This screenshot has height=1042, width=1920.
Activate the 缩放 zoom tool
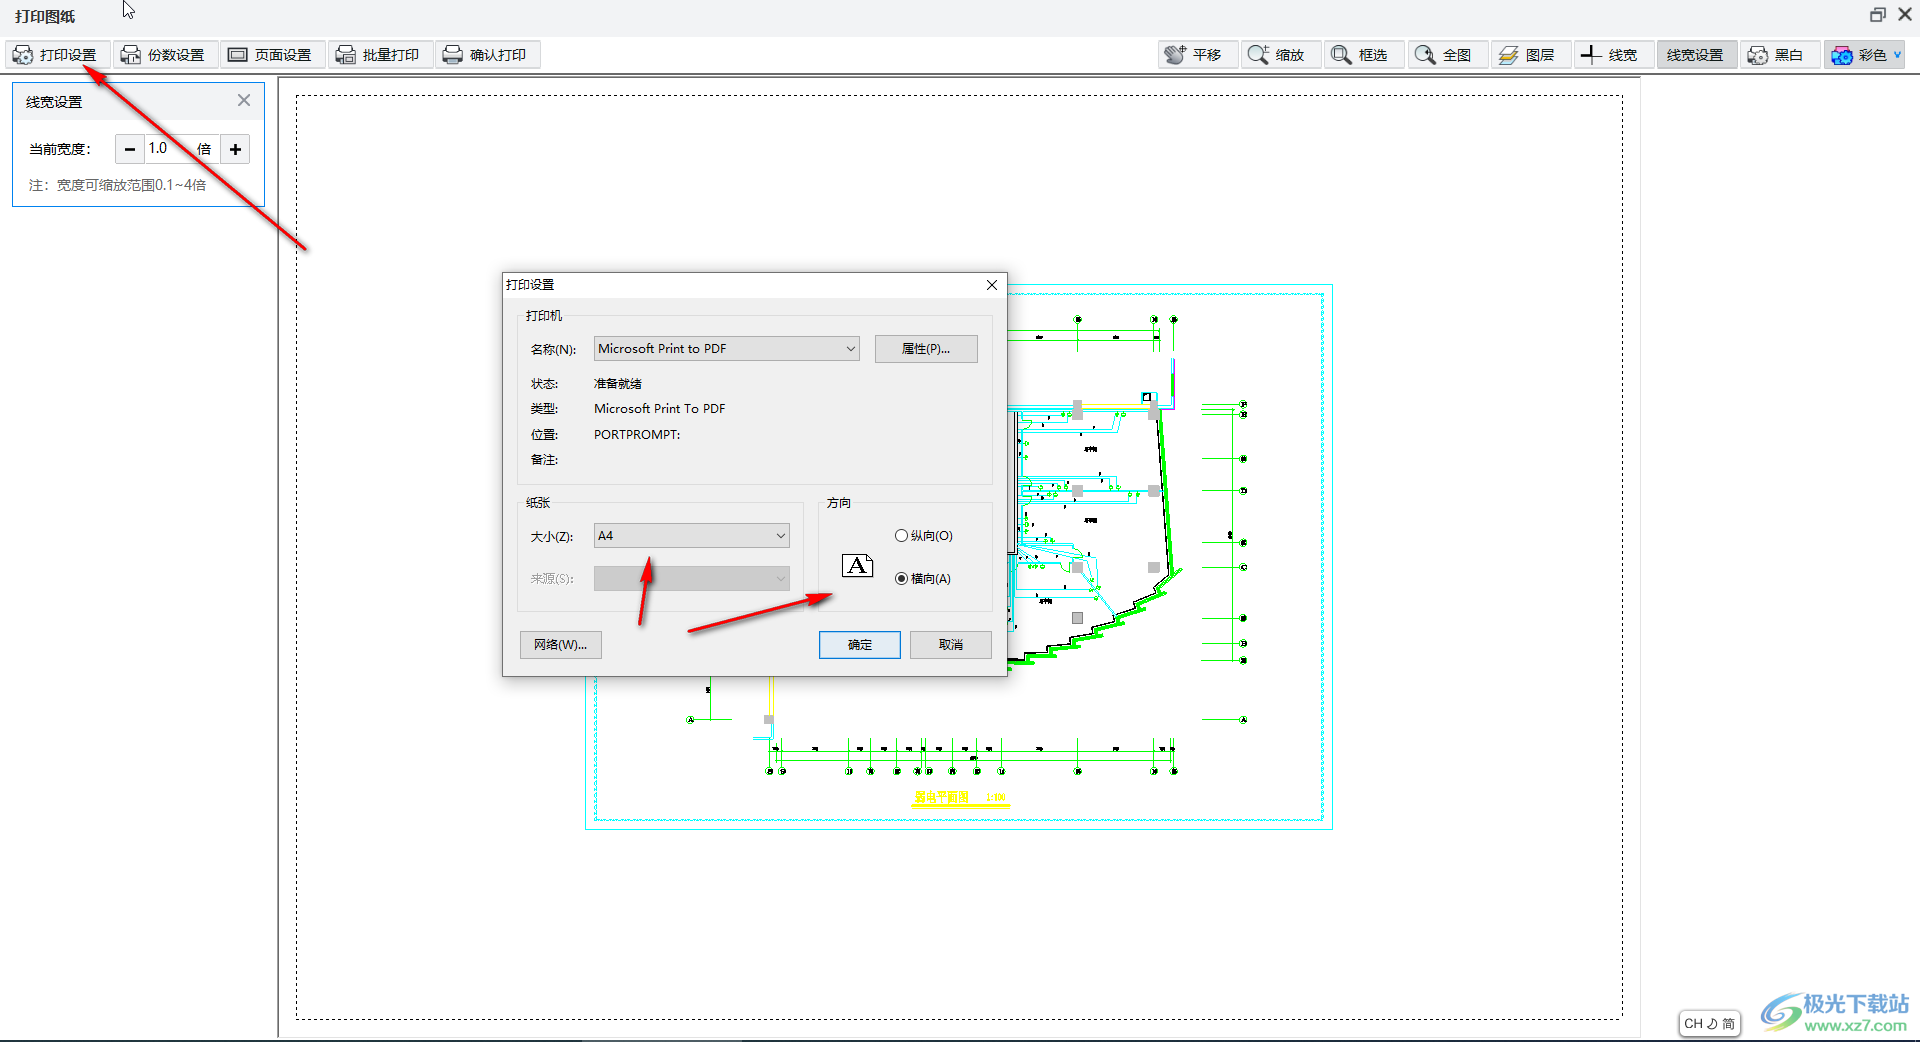click(x=1280, y=55)
